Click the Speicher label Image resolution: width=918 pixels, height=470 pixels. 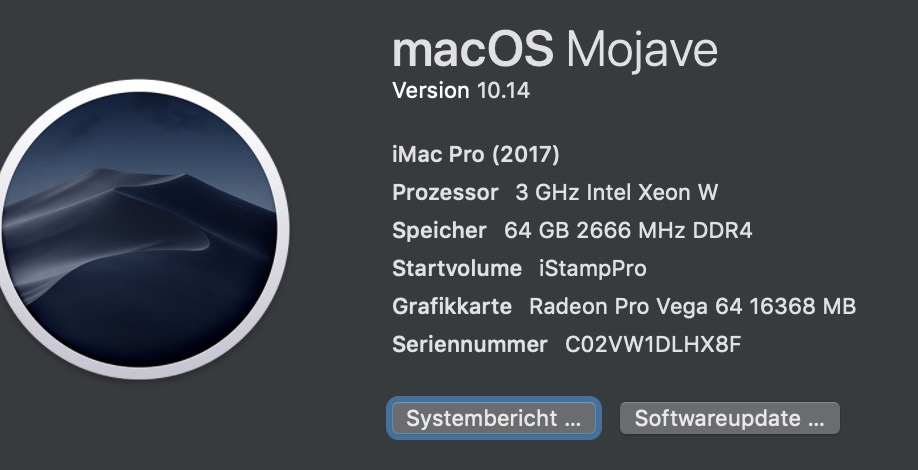pyautogui.click(x=439, y=231)
